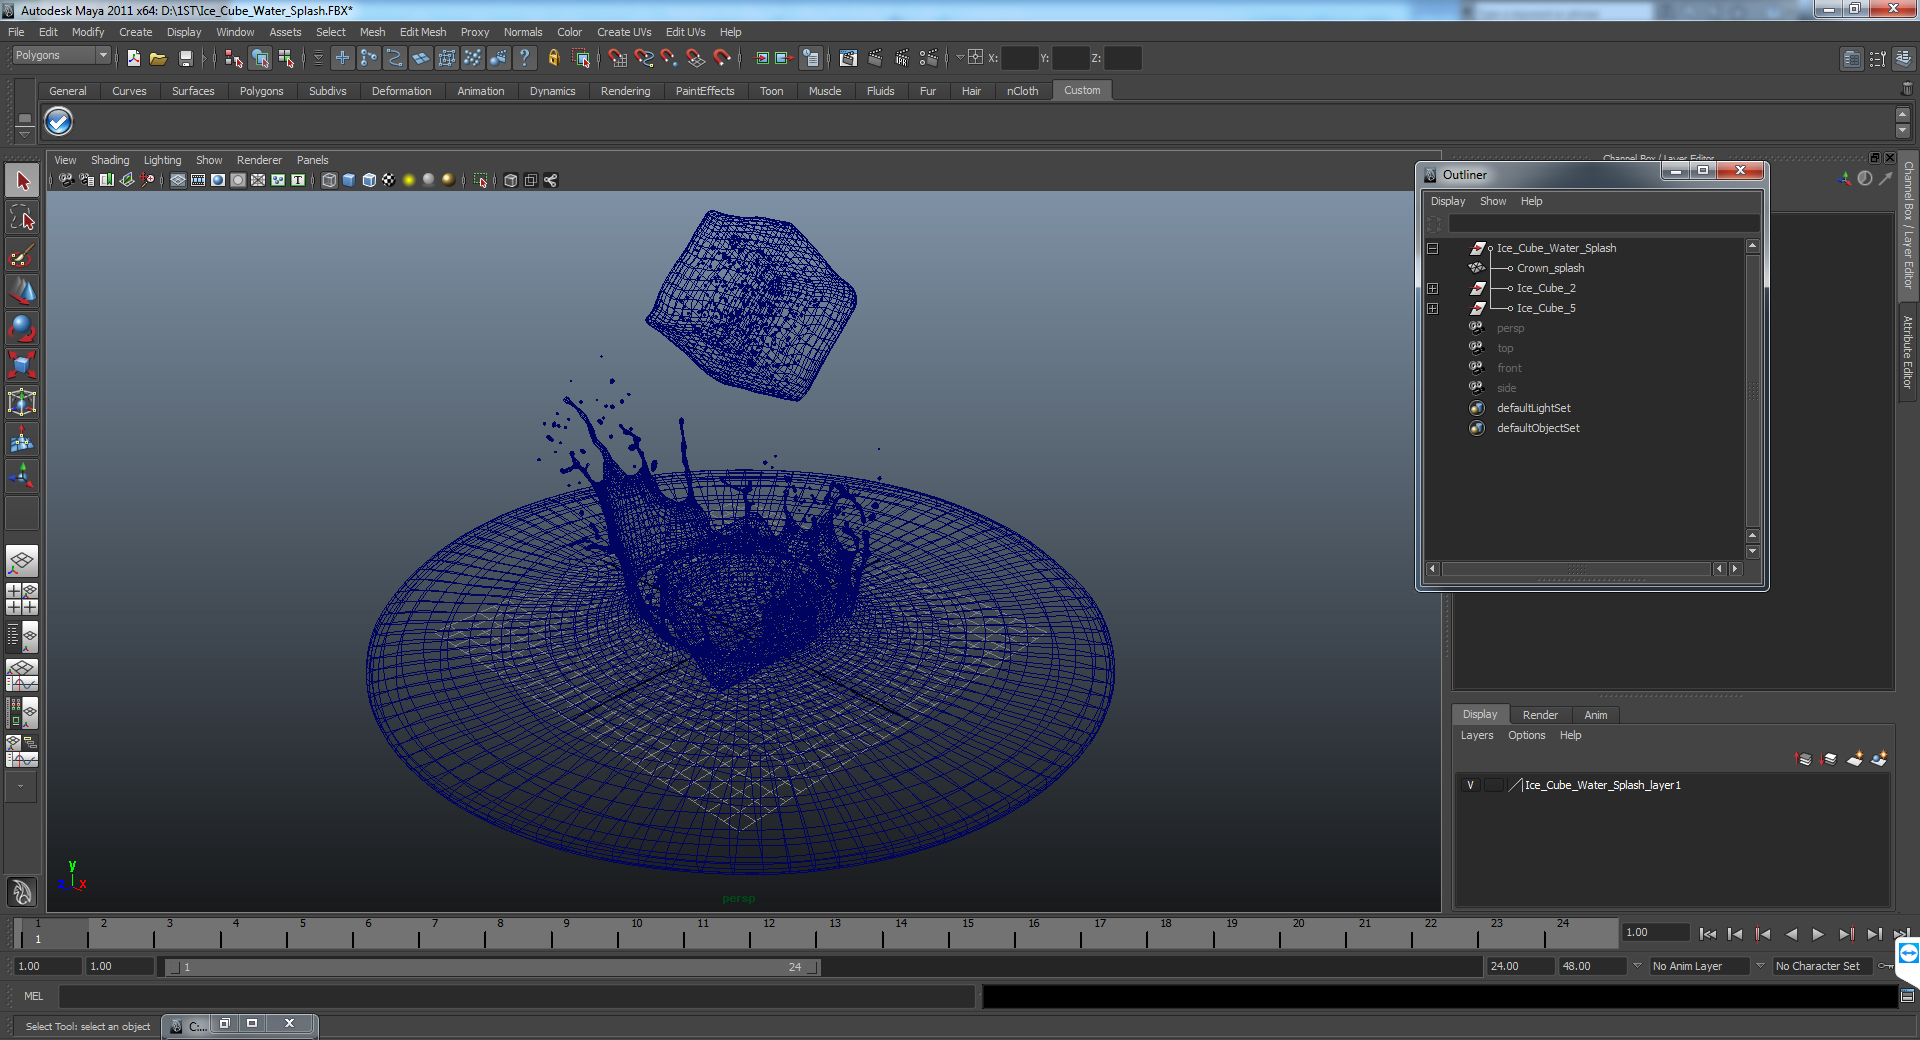
Task: Click the Save Scene disk icon
Action: coord(185,58)
